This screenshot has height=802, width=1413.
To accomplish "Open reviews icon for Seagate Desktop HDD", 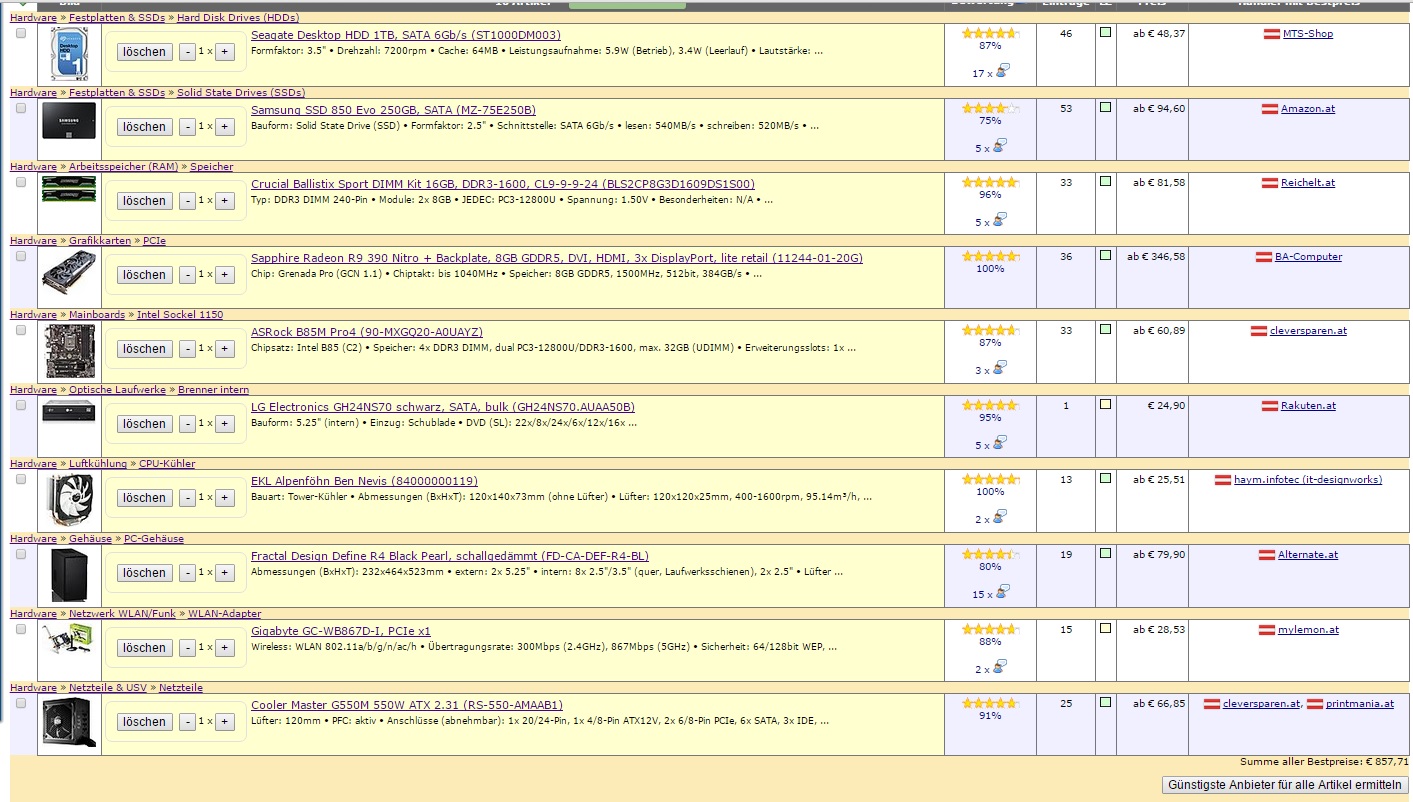I will coord(1001,71).
